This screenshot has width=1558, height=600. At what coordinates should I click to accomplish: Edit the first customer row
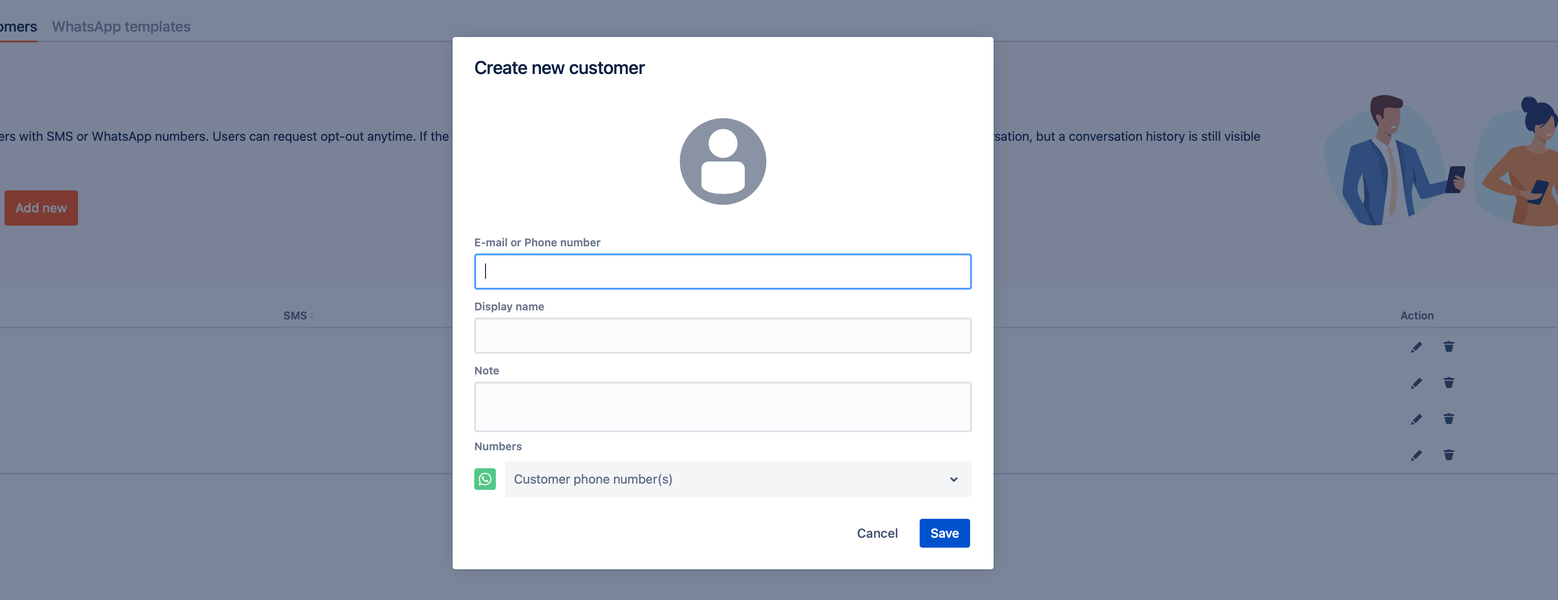[1416, 346]
